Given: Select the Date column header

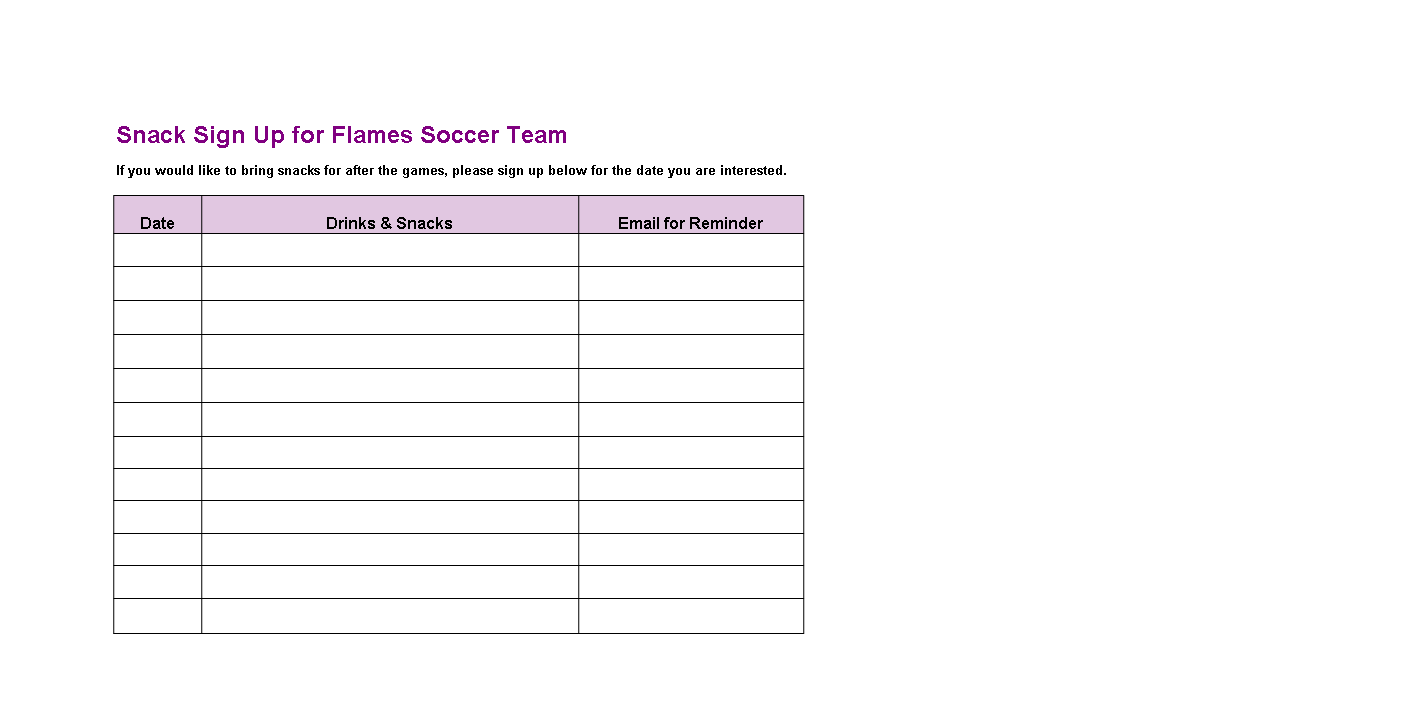Looking at the screenshot, I should 157,215.
